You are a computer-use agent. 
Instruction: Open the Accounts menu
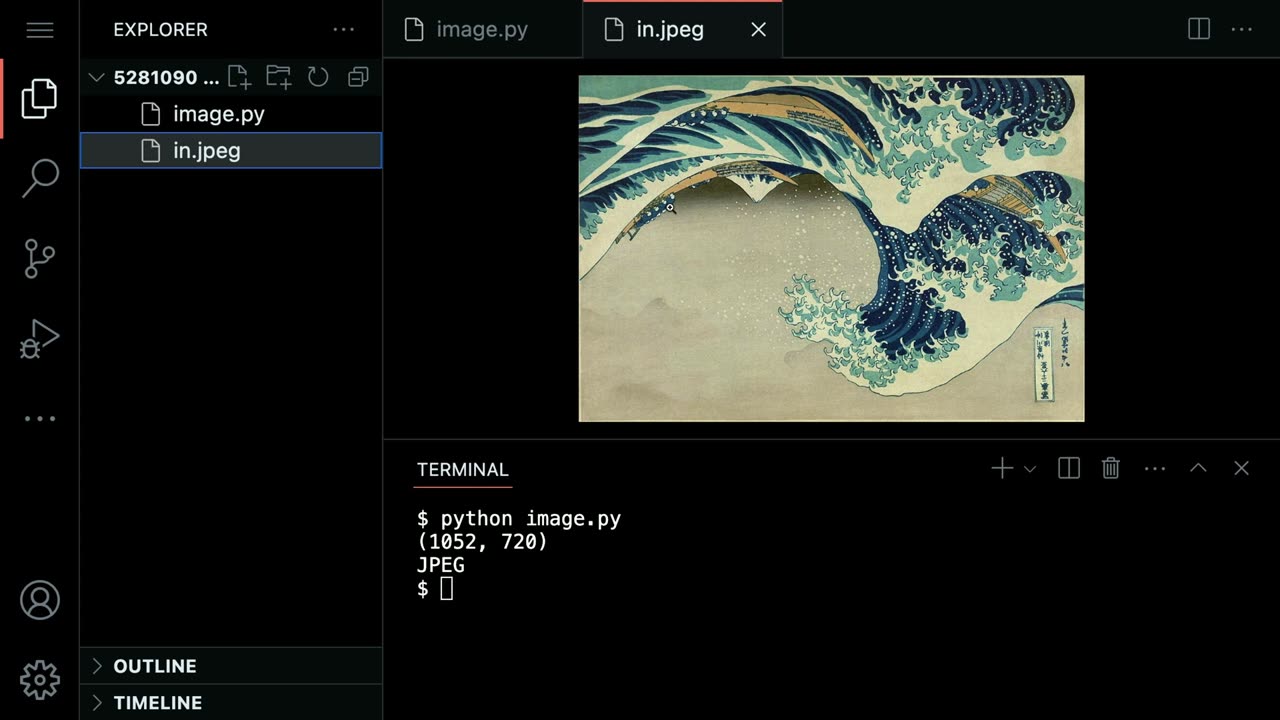click(x=40, y=600)
